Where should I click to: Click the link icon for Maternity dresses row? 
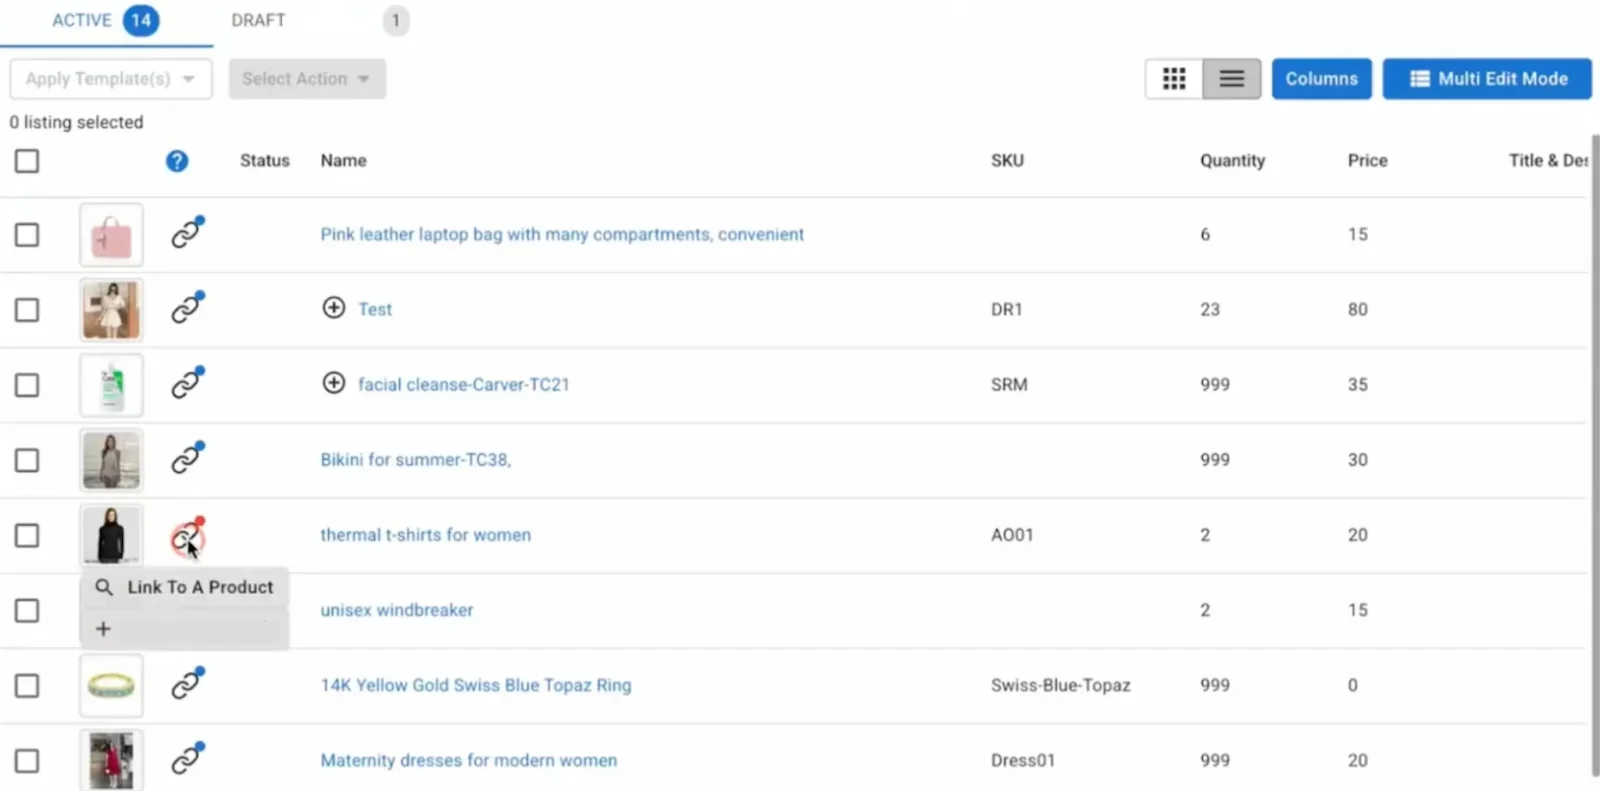tap(187, 758)
